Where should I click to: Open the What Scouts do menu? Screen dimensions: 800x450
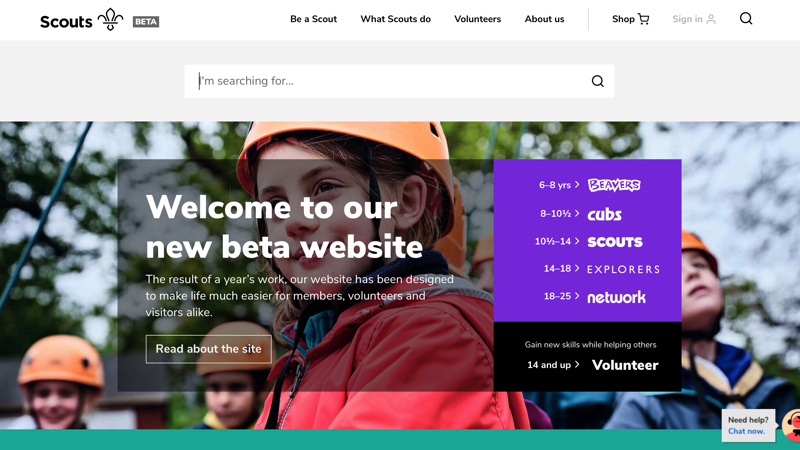395,19
